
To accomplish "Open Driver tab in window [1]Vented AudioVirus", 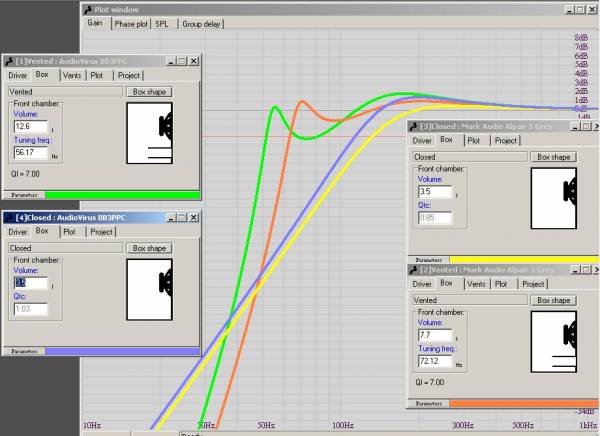I will click(18, 75).
